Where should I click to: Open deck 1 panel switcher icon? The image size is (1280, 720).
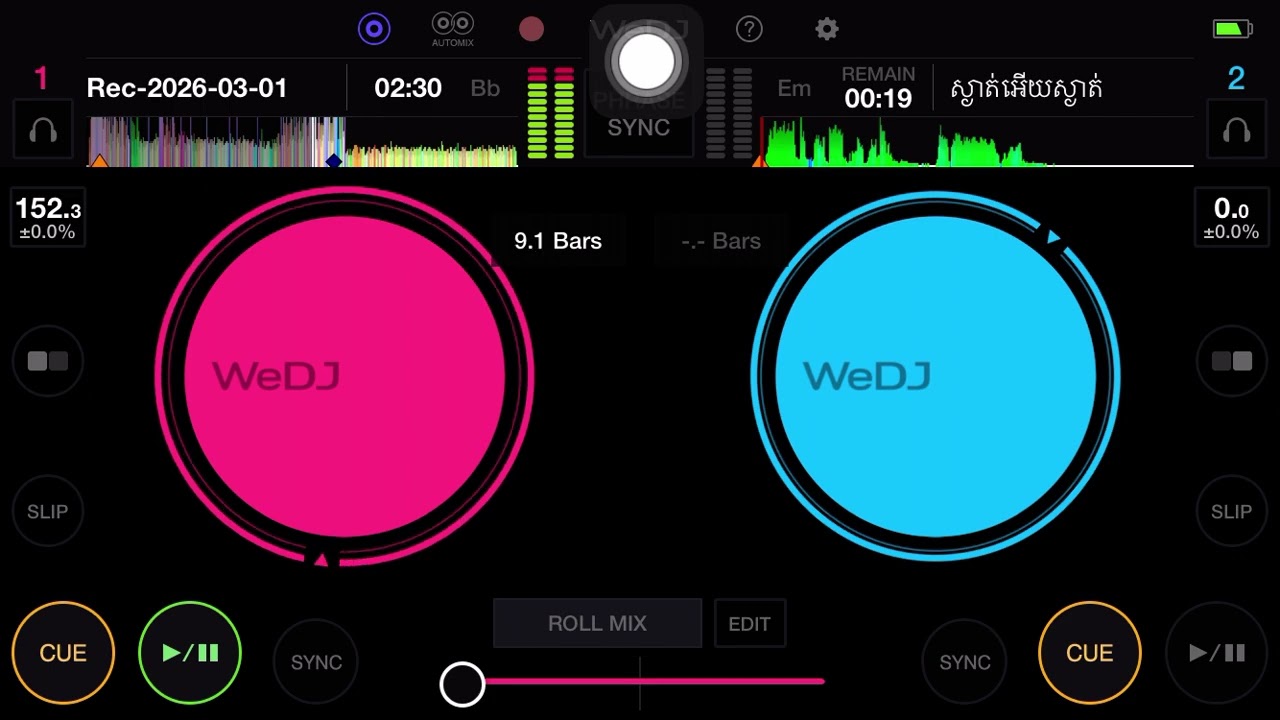click(x=48, y=361)
